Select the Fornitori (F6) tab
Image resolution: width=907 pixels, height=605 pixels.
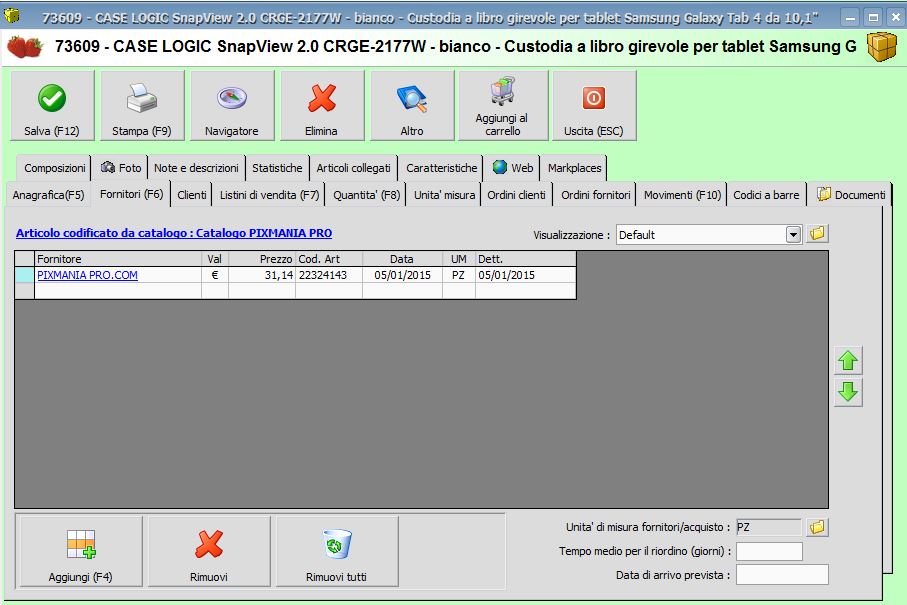(131, 194)
